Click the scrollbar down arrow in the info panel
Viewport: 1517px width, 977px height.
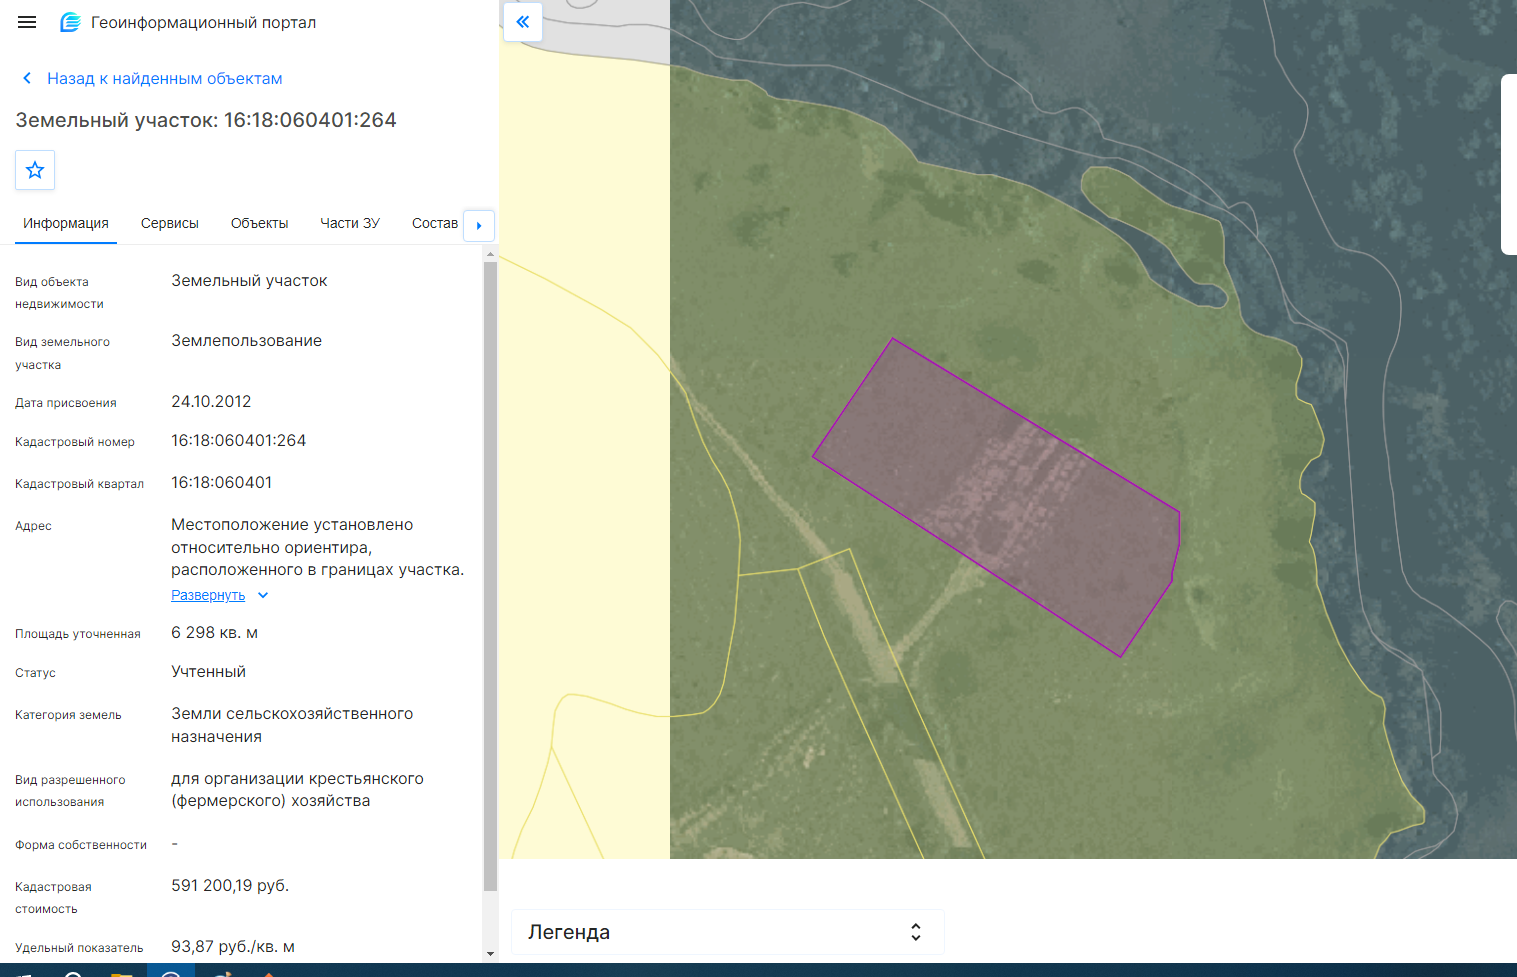(x=490, y=954)
